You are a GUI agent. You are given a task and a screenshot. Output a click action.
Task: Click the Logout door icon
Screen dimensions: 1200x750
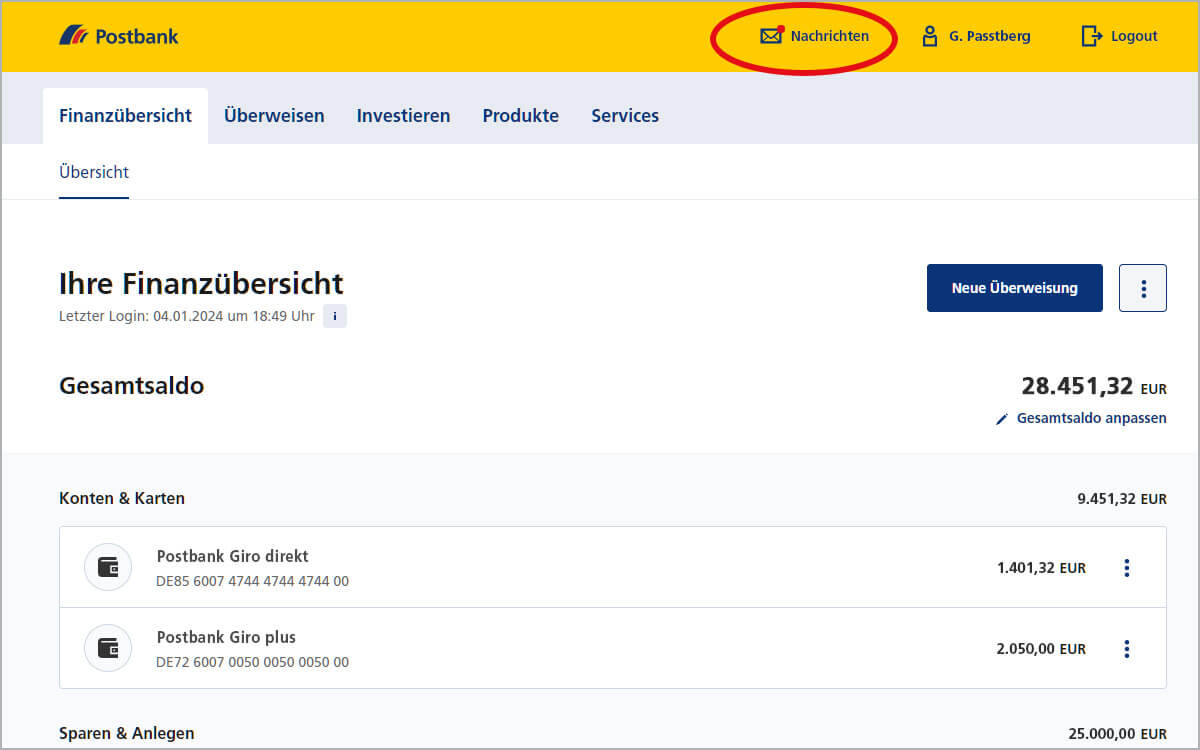tap(1091, 36)
